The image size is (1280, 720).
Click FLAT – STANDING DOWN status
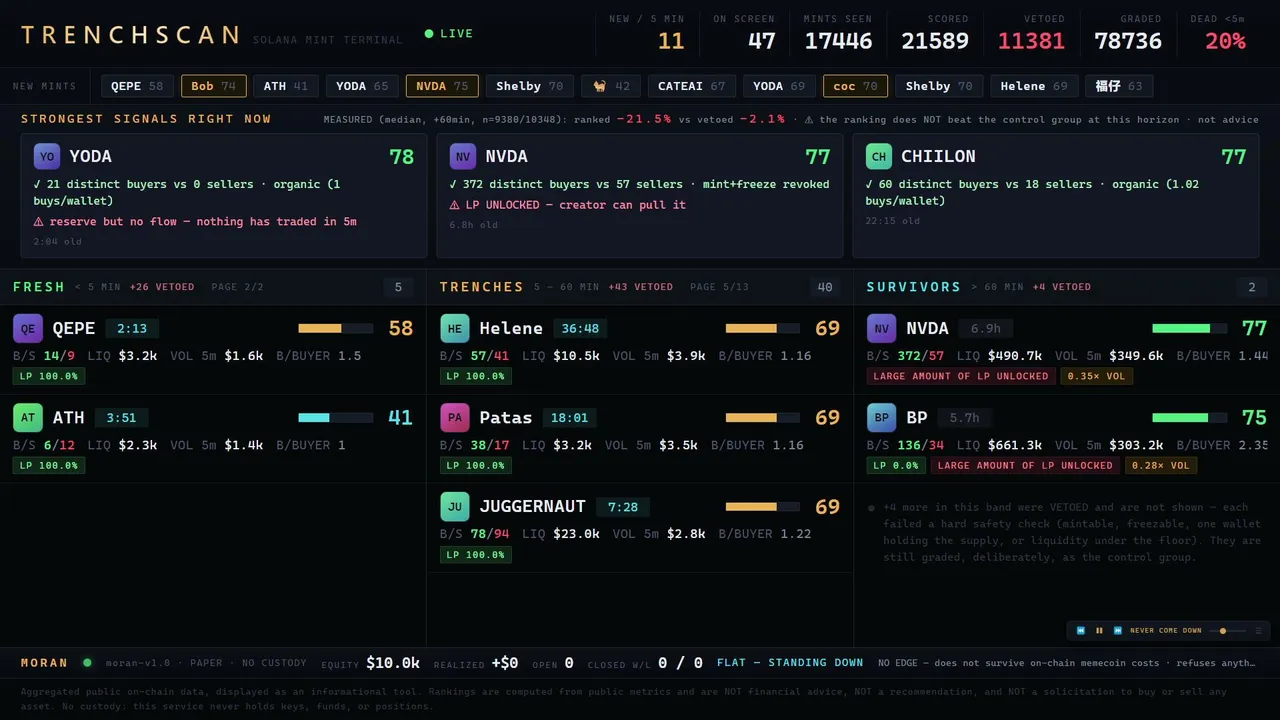(790, 662)
